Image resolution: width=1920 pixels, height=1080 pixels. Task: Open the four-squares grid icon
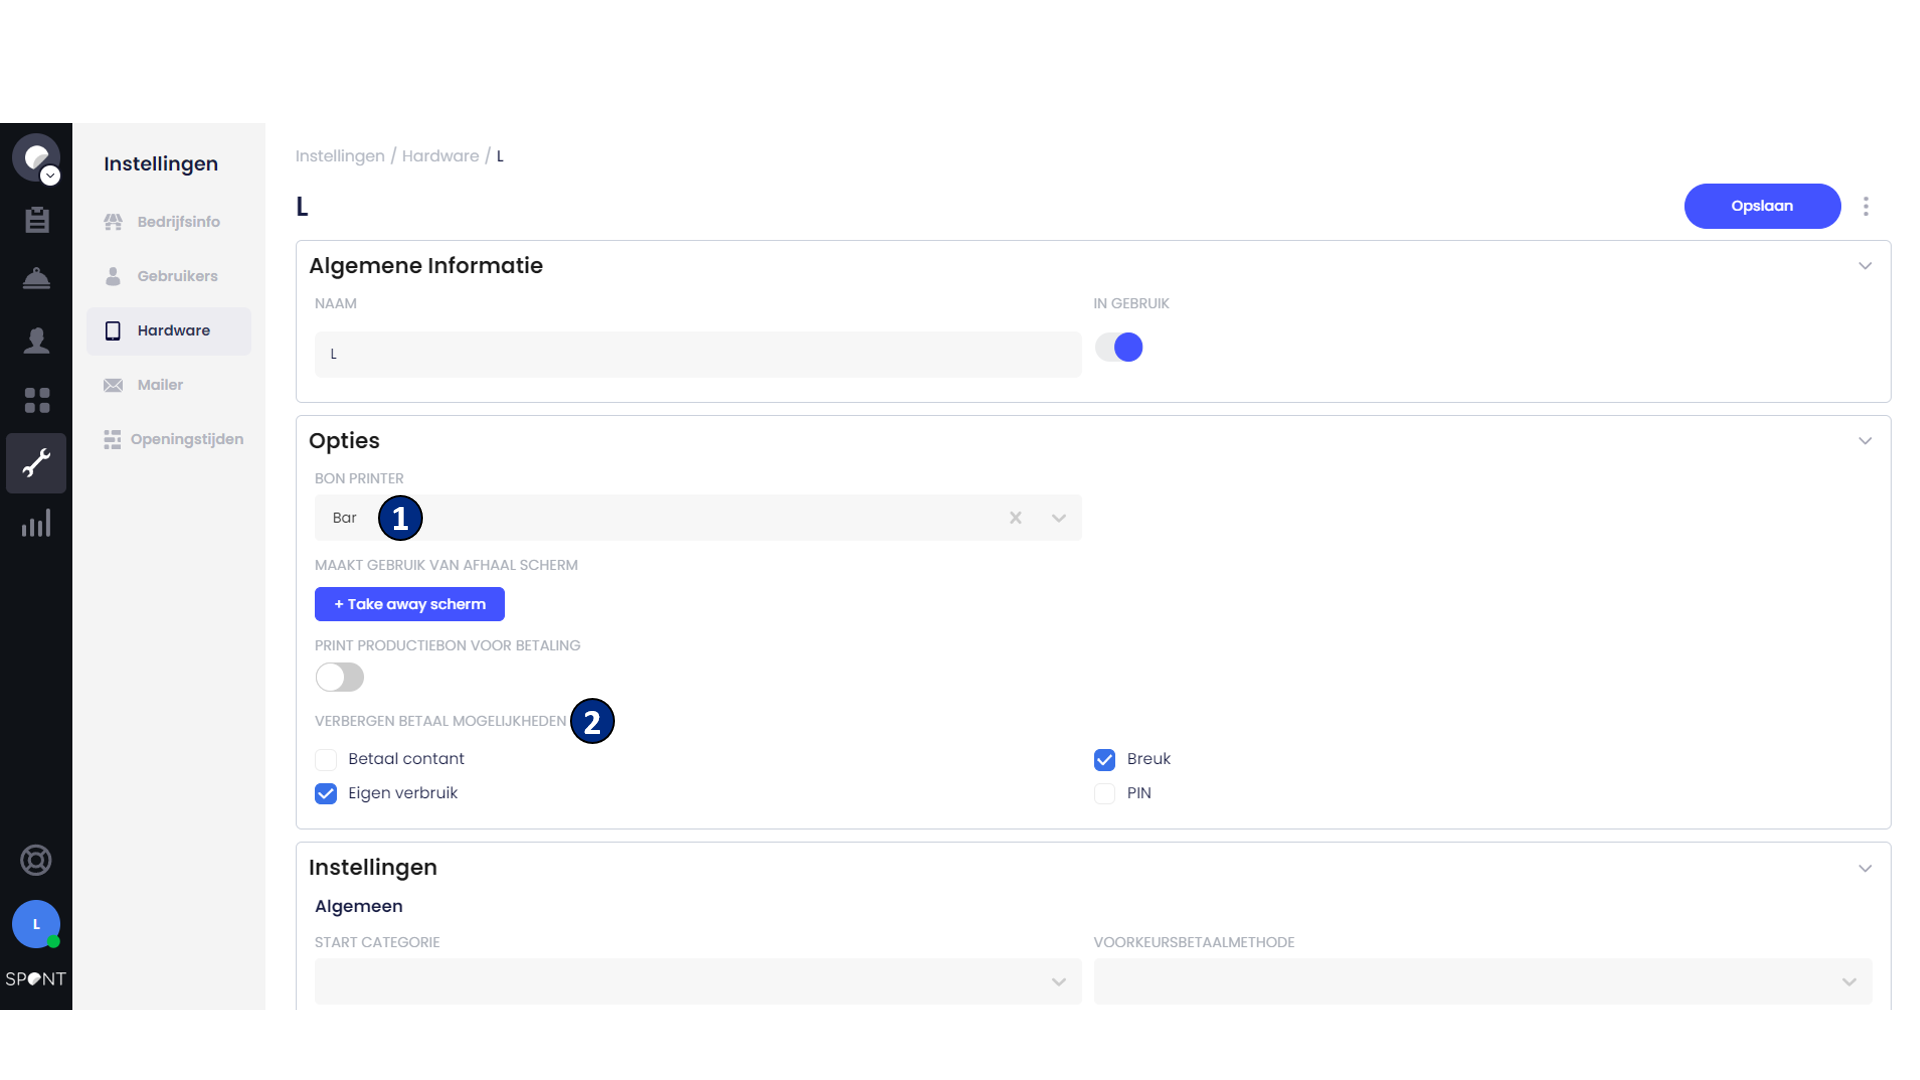click(37, 401)
